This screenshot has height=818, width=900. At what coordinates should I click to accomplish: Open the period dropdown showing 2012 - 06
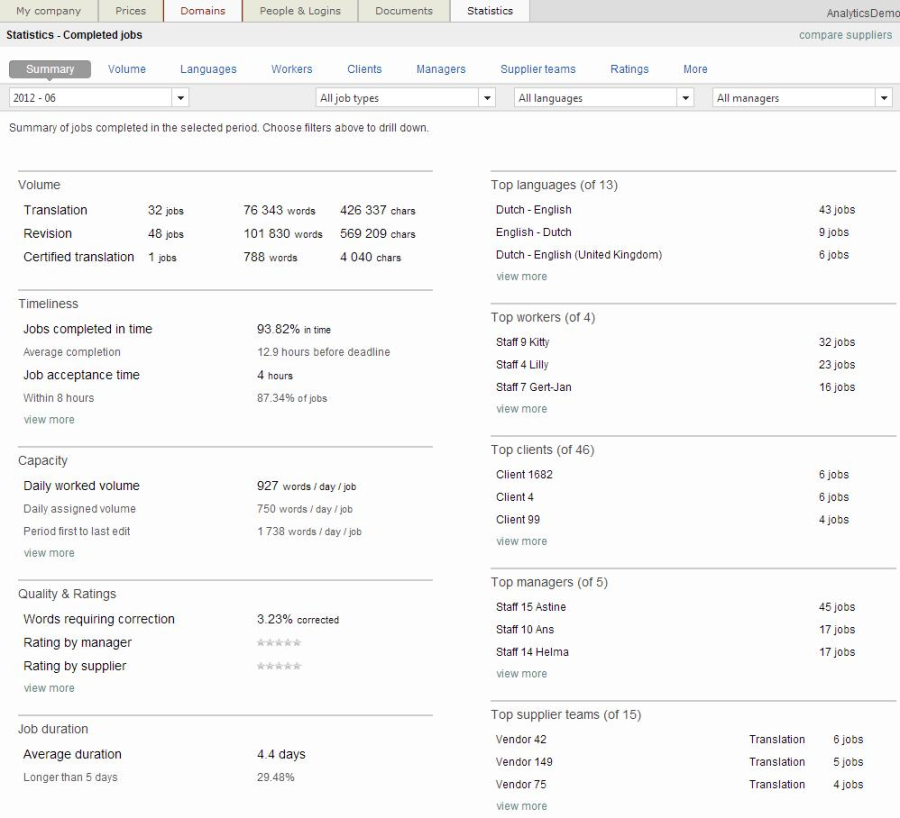98,98
